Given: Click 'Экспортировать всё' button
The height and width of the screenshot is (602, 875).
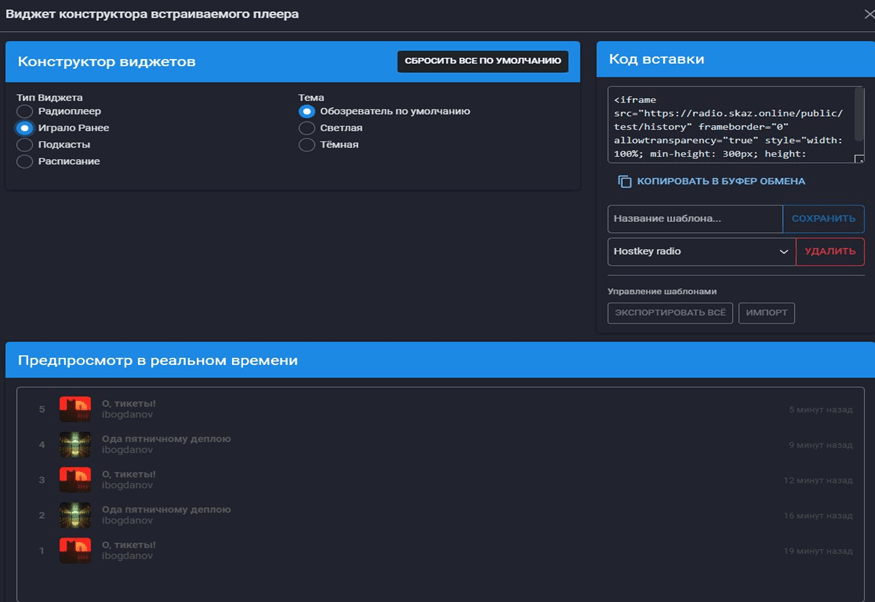Looking at the screenshot, I should pos(670,313).
